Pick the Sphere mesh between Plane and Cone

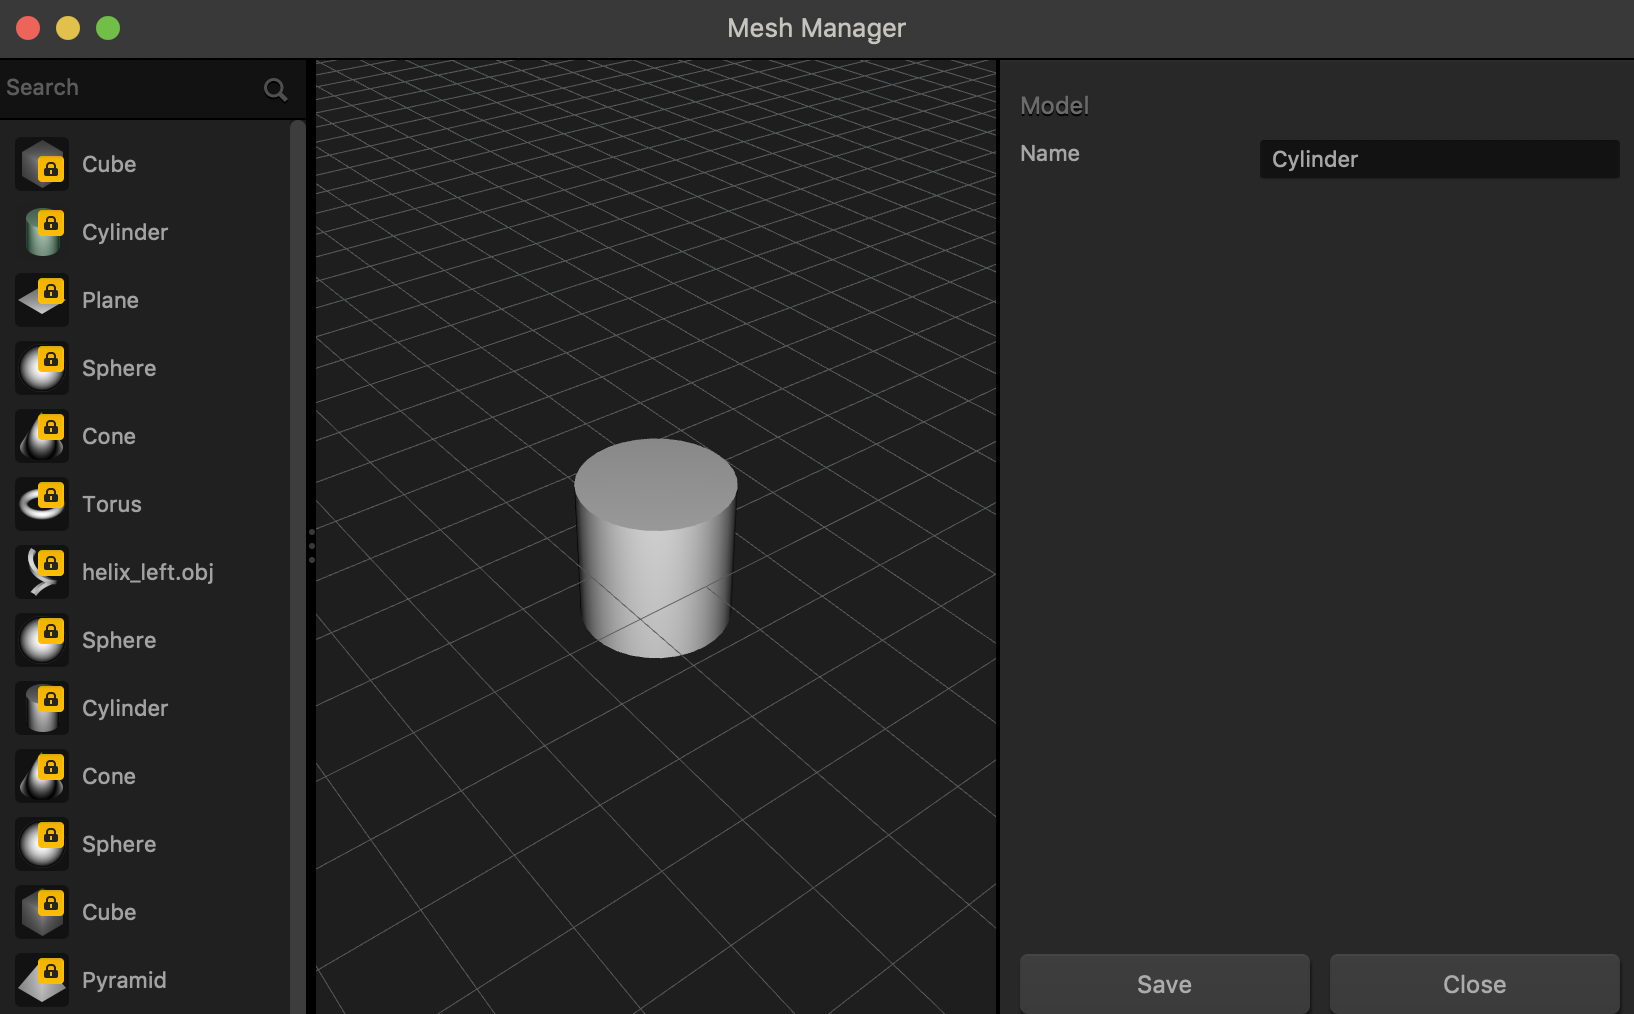(42, 368)
